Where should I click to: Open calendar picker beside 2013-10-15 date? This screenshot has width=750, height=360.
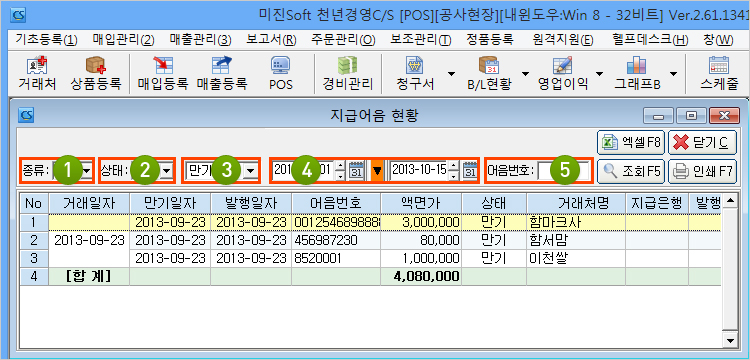point(471,170)
